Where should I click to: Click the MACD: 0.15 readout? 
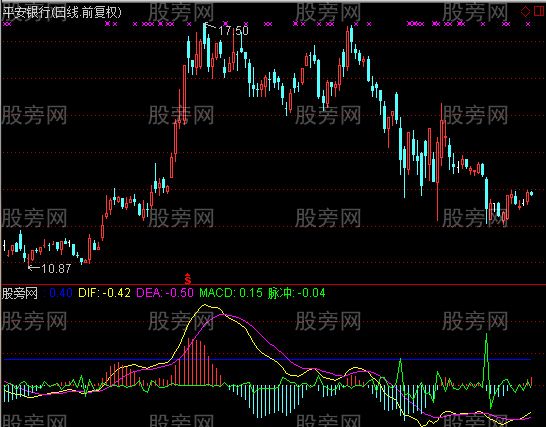(x=231, y=293)
